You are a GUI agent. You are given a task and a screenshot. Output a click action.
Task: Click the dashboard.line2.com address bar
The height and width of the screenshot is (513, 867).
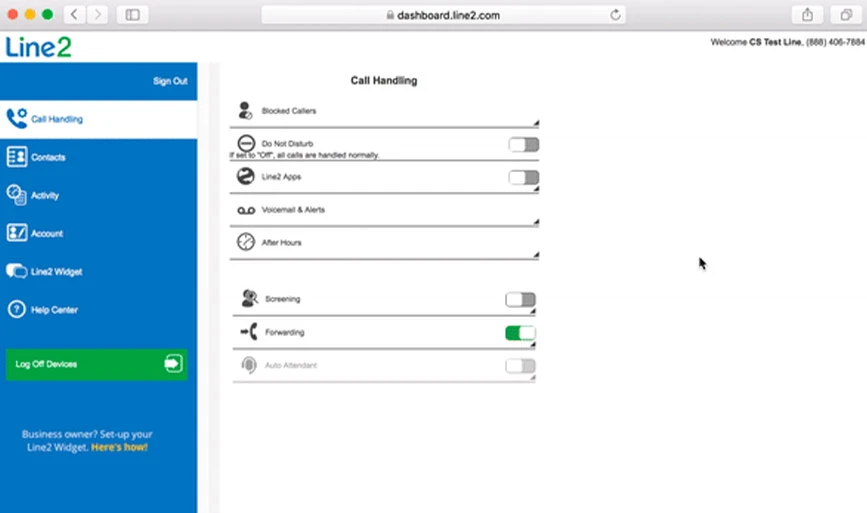tap(443, 15)
